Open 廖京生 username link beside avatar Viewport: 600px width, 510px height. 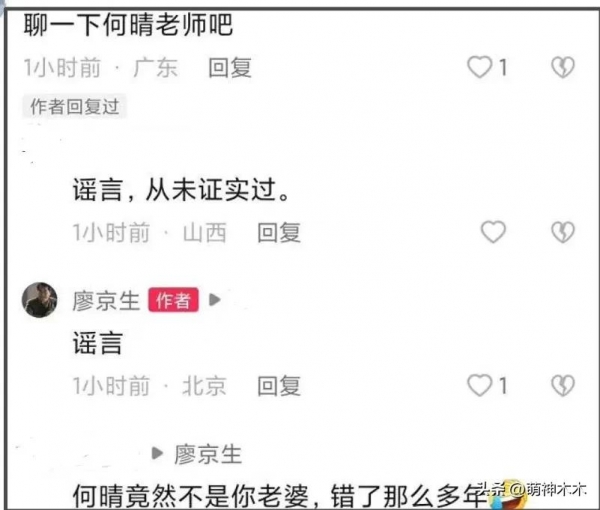pos(106,300)
